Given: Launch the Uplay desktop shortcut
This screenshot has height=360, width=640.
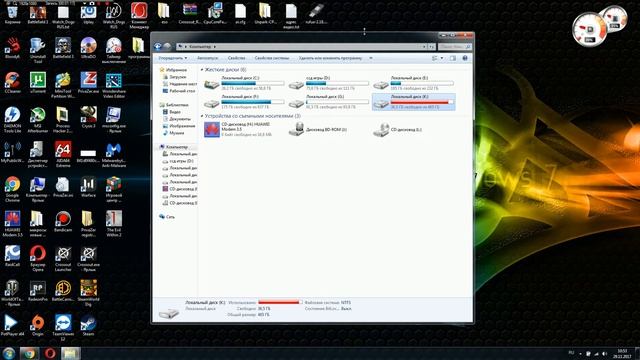Looking at the screenshot, I should click(88, 15).
